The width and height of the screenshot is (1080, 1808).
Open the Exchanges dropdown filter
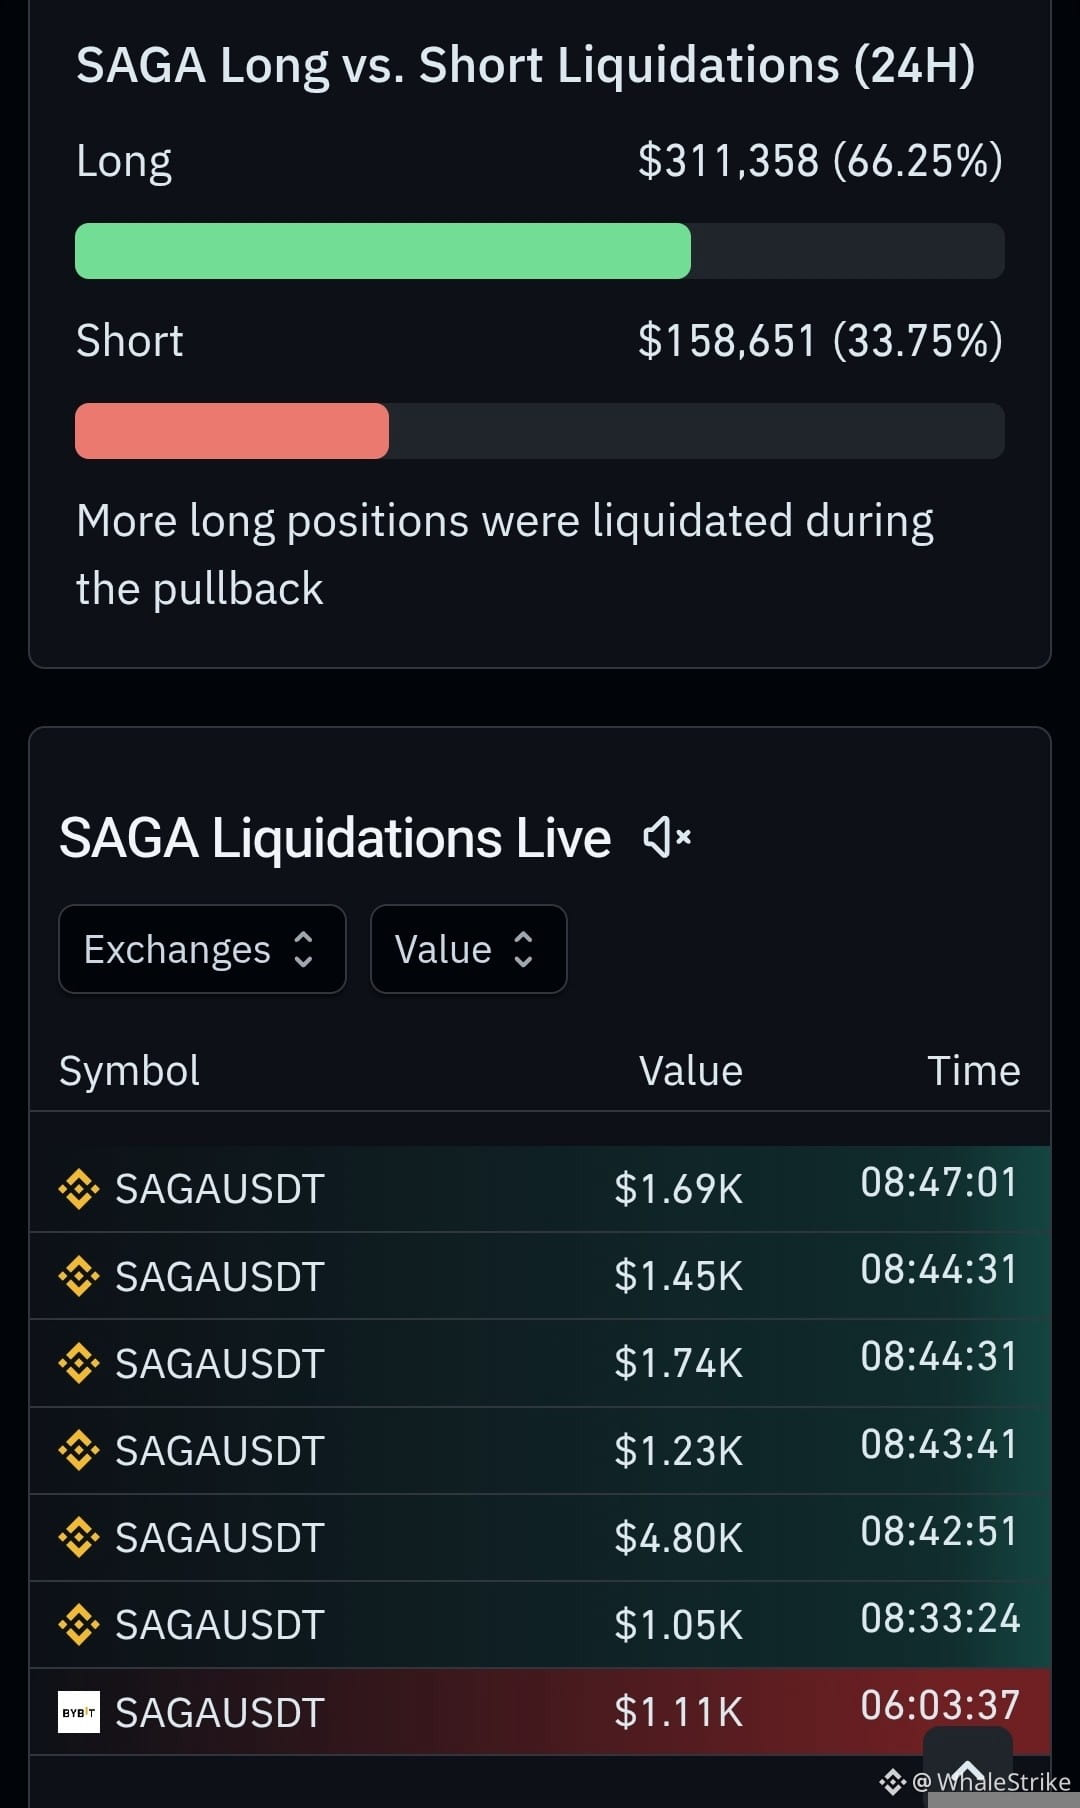coord(202,949)
